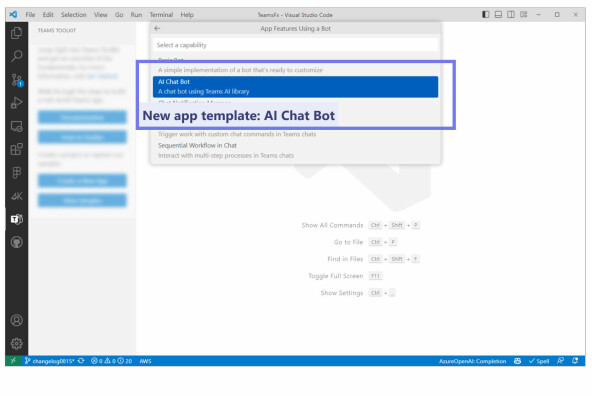
Task: Click the back arrow in quick pick
Action: pyautogui.click(x=157, y=28)
